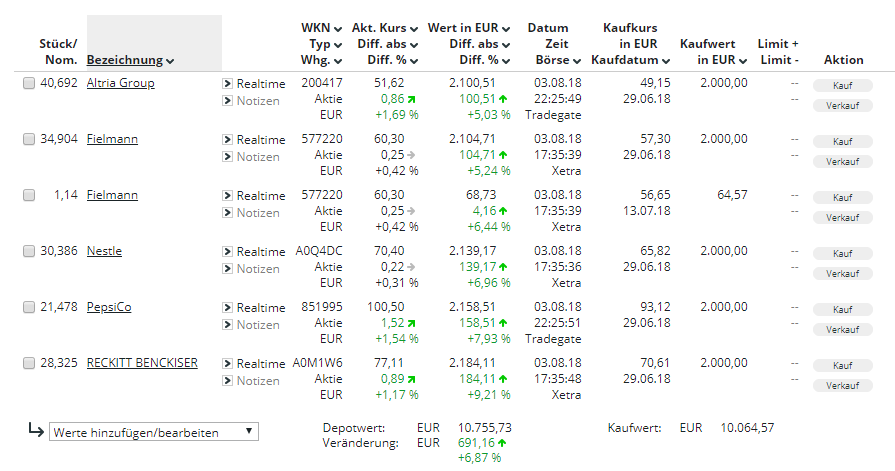The width and height of the screenshot is (895, 471).
Task: Select checkbox for Fielmann 1,14 position
Action: tap(29, 195)
